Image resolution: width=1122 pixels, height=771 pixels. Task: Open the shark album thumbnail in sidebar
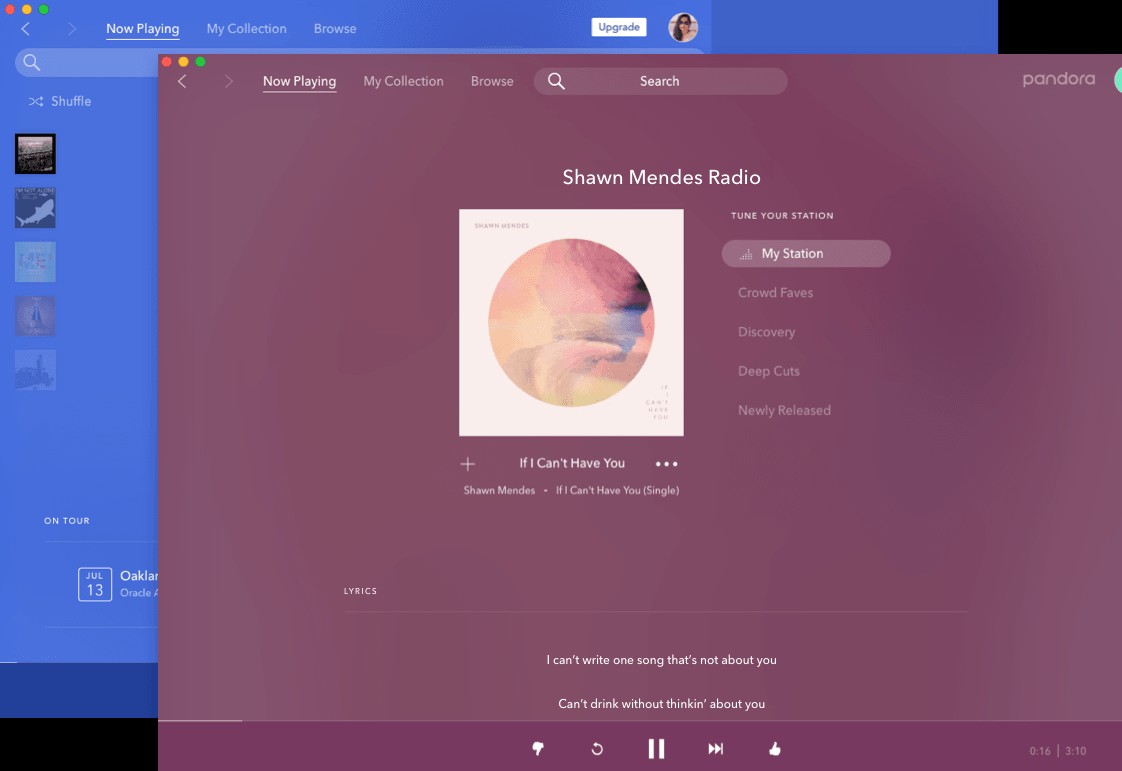pyautogui.click(x=35, y=208)
